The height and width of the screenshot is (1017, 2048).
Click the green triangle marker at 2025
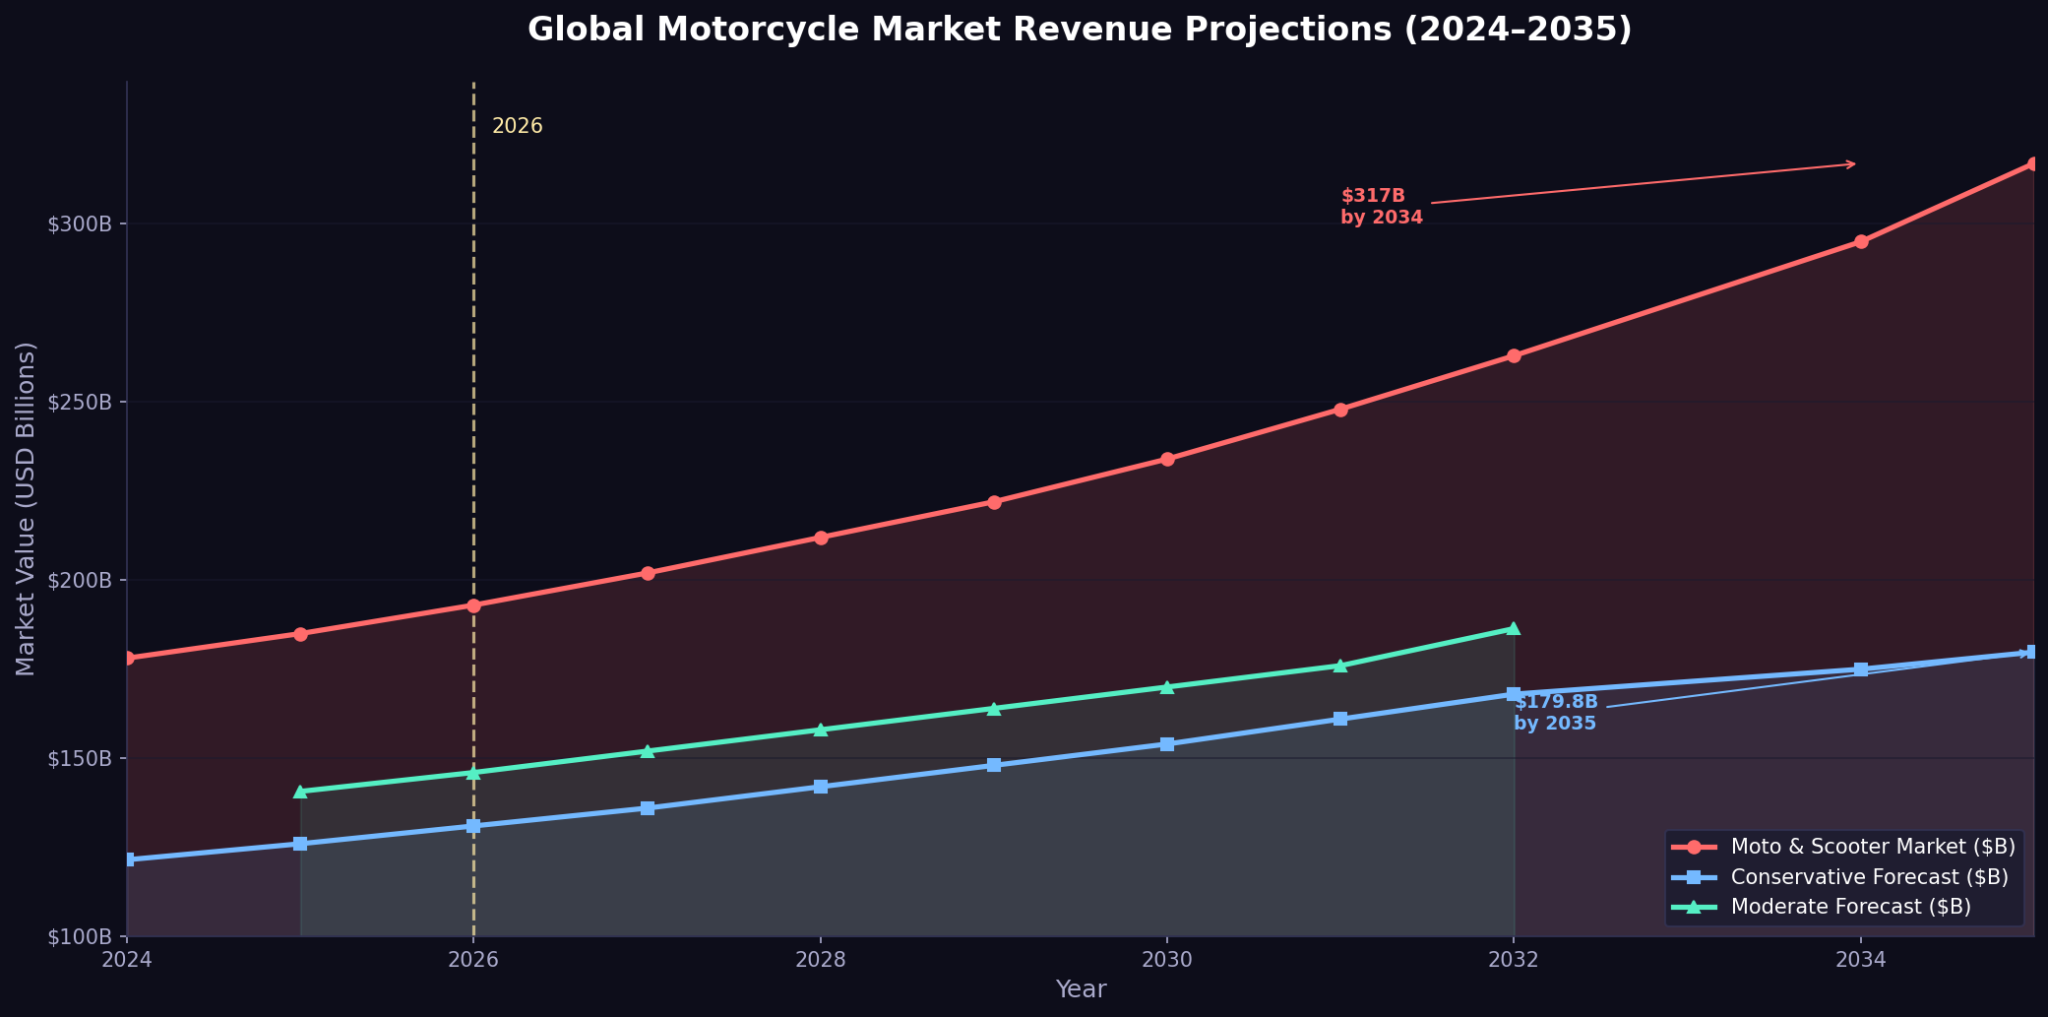300,791
